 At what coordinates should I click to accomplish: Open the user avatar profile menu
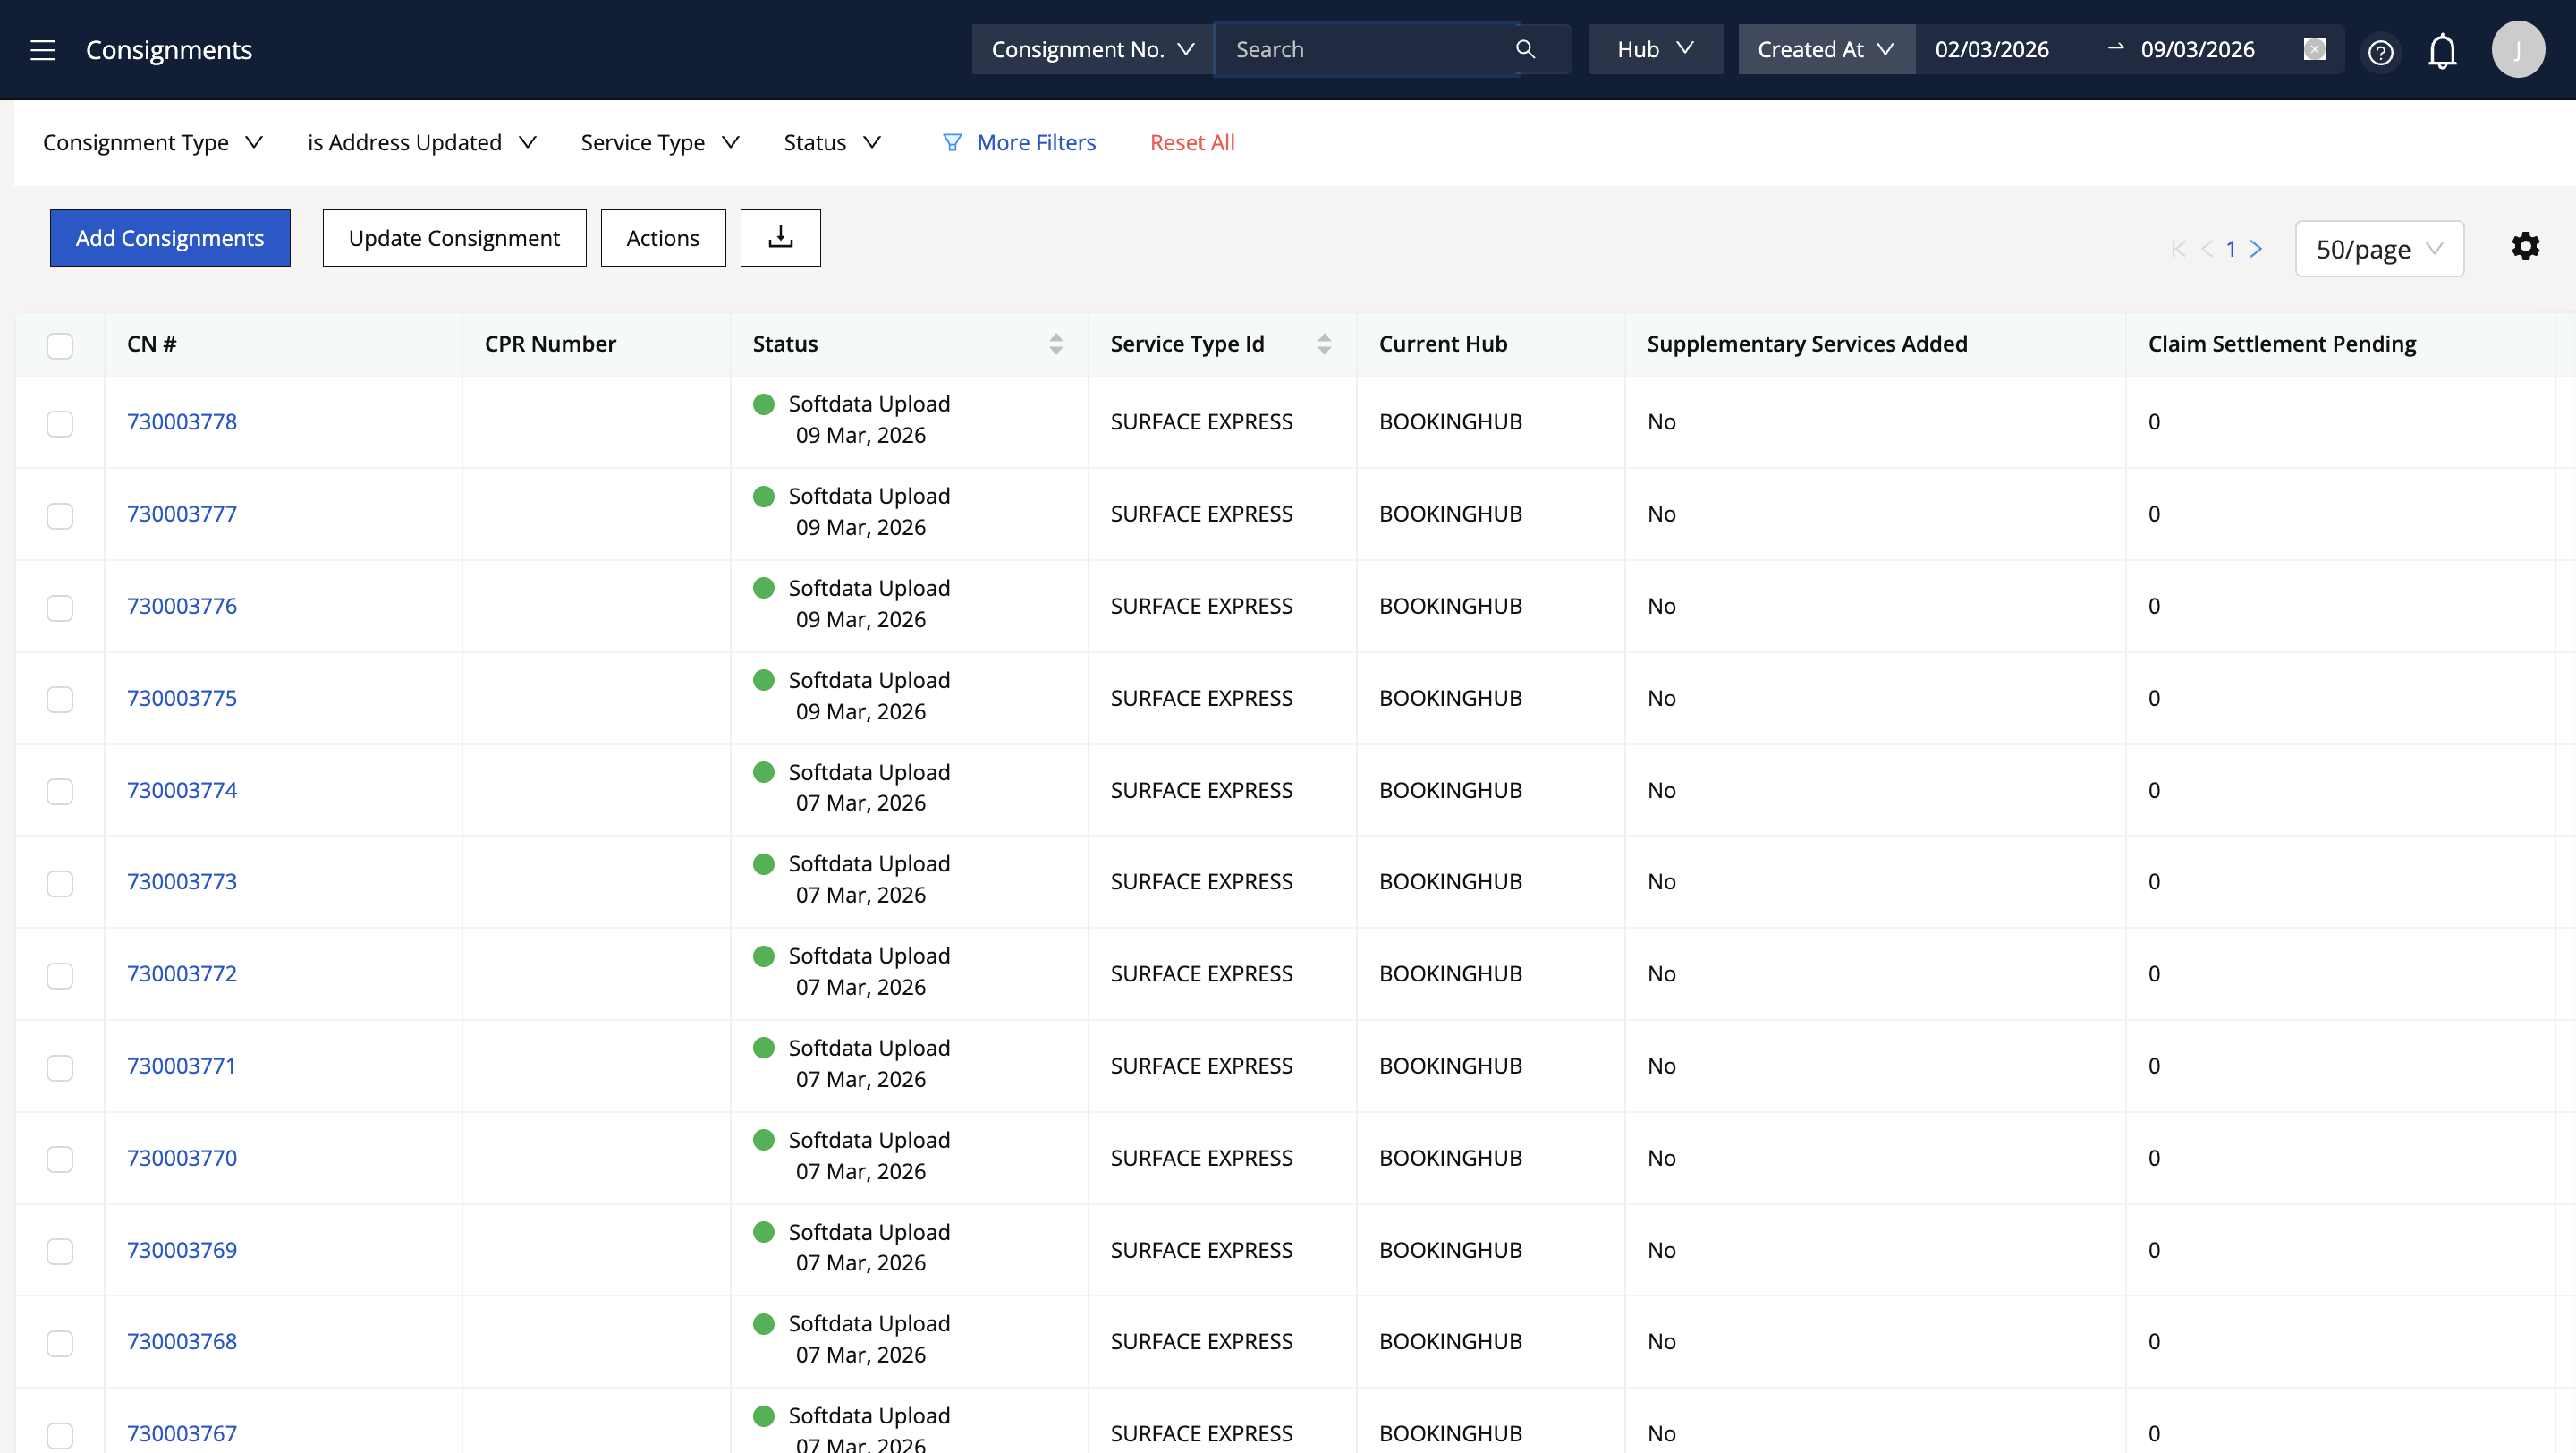click(x=2517, y=50)
